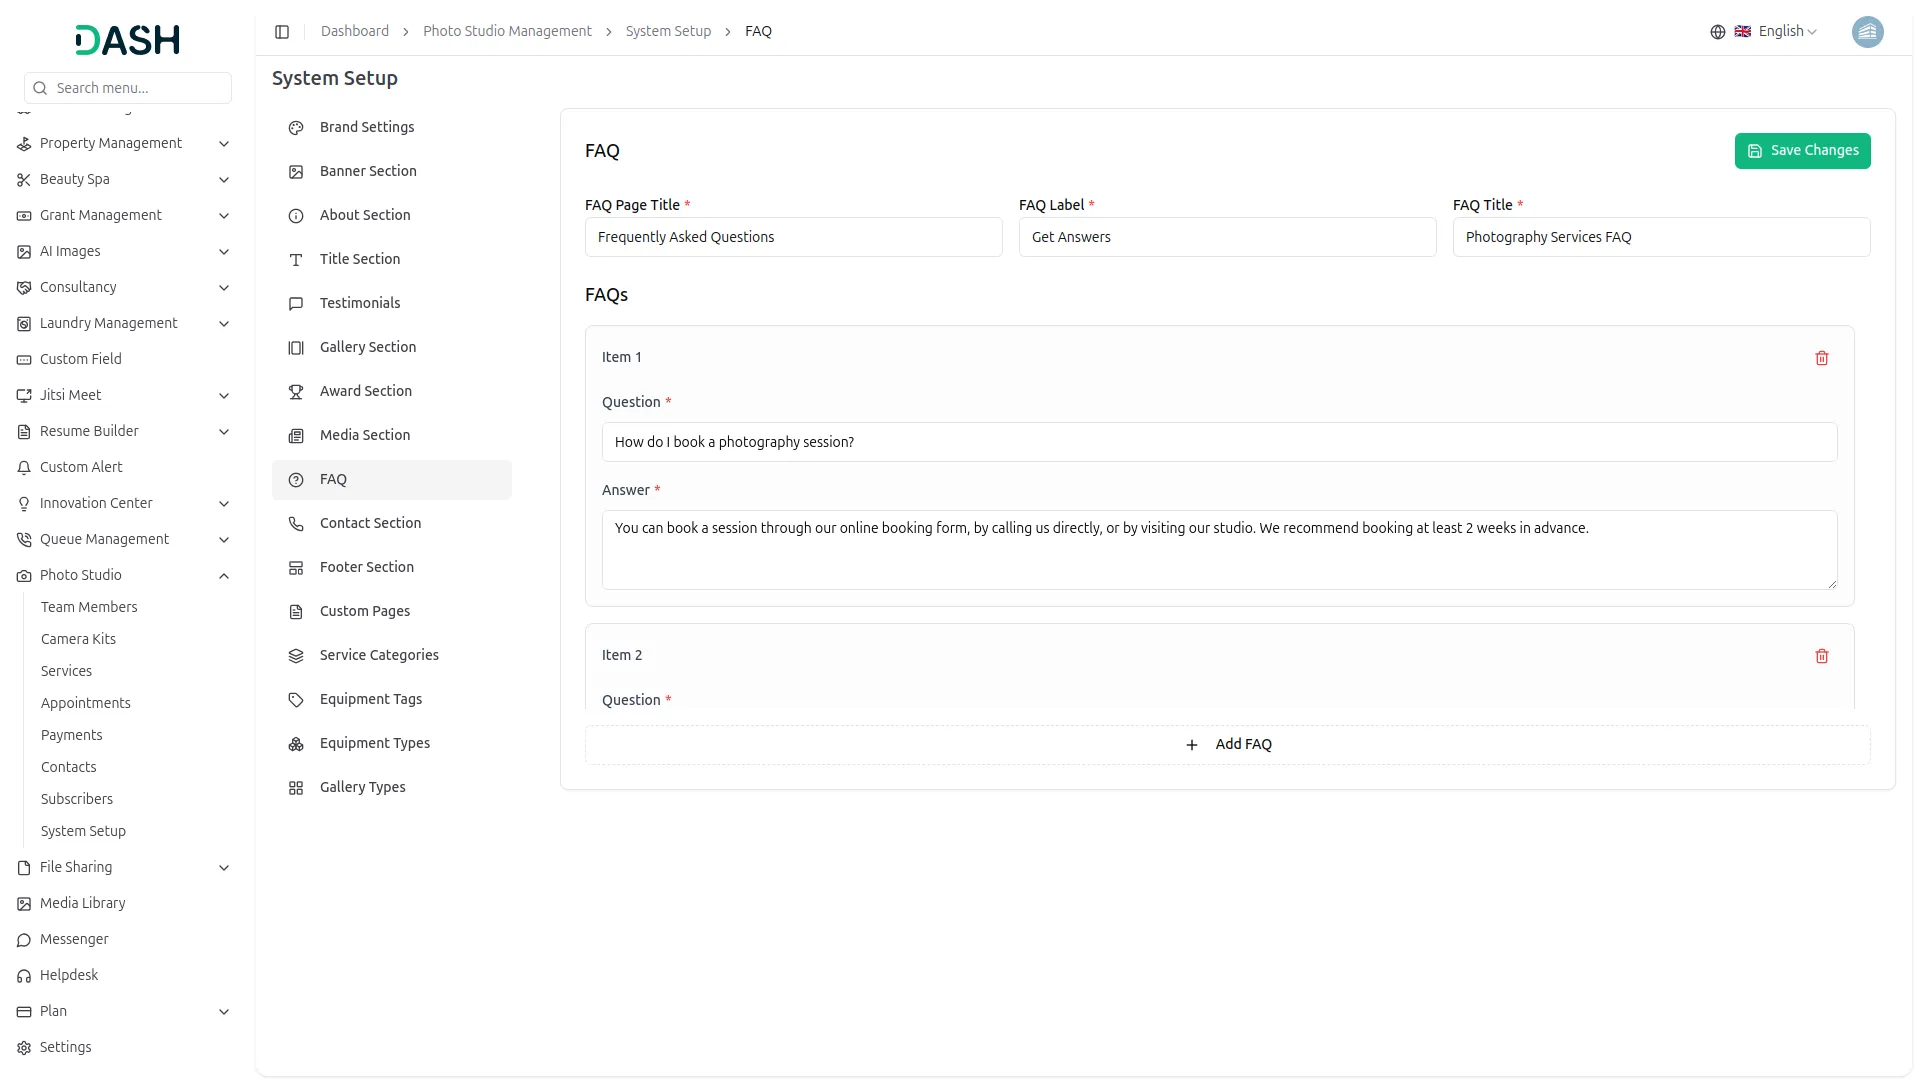Click the Equipment Tags tag icon
The height and width of the screenshot is (1080, 1920).
296,700
